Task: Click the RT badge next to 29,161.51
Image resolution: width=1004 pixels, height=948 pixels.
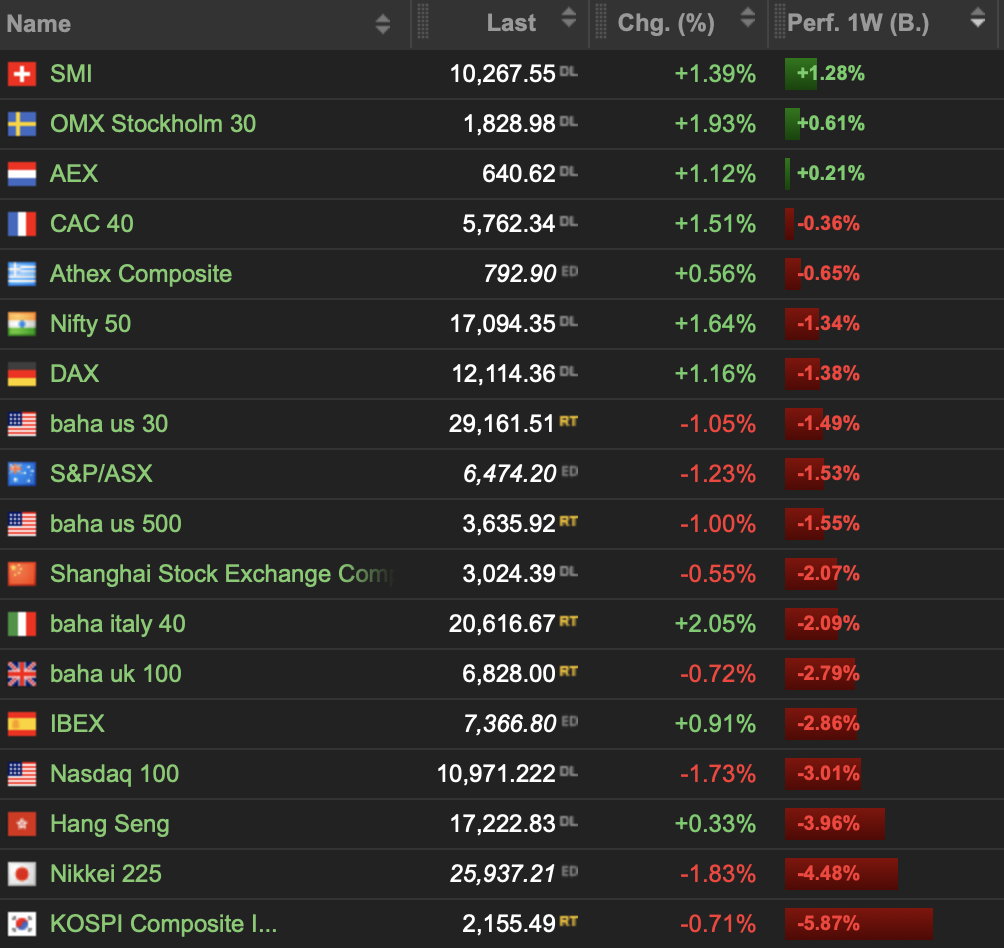Action: (569, 421)
